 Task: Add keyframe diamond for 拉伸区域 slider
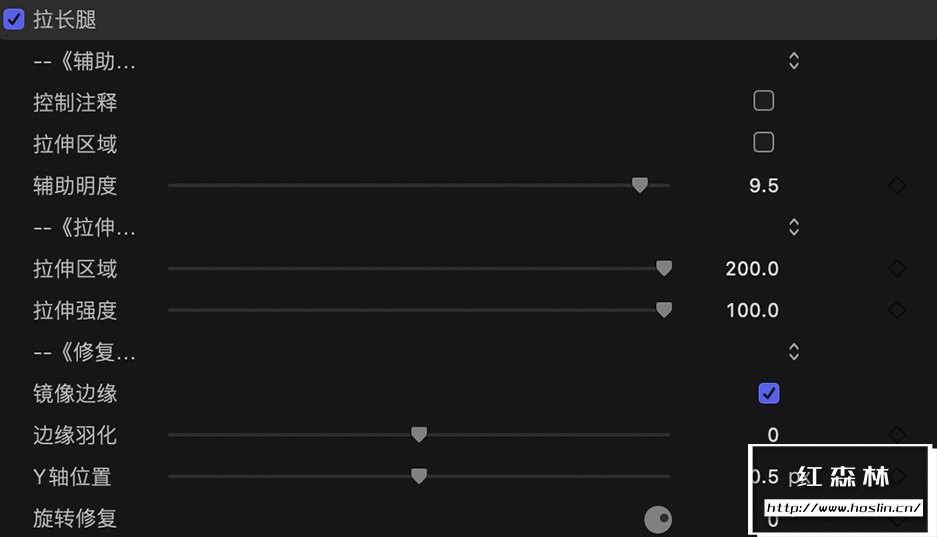[896, 268]
